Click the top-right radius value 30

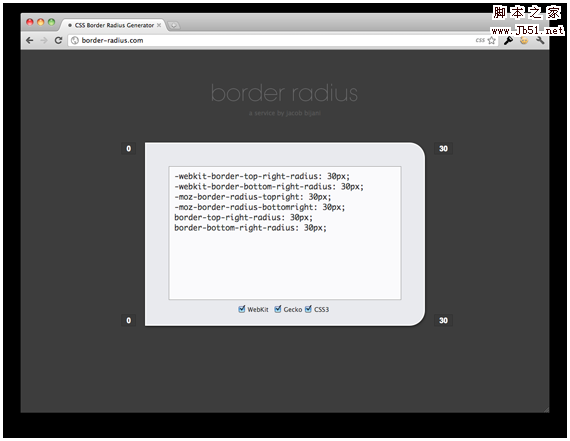(x=443, y=148)
